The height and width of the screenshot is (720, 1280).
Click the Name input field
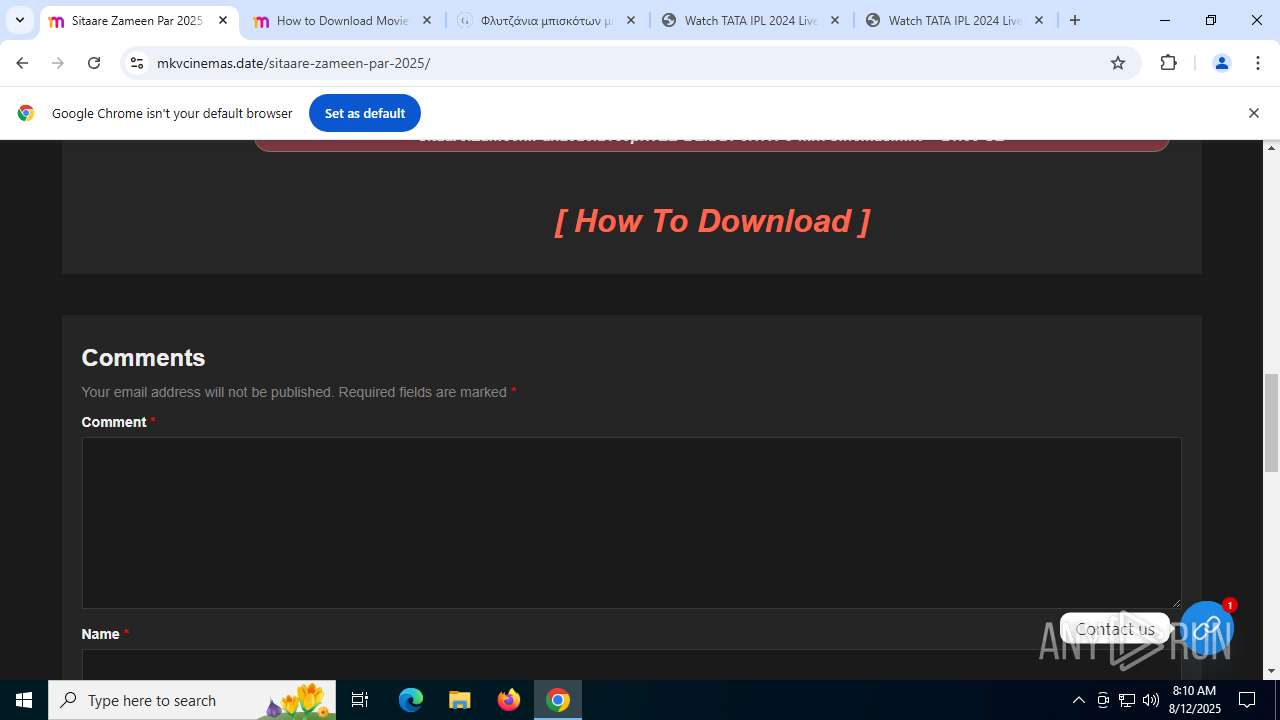coord(631,665)
